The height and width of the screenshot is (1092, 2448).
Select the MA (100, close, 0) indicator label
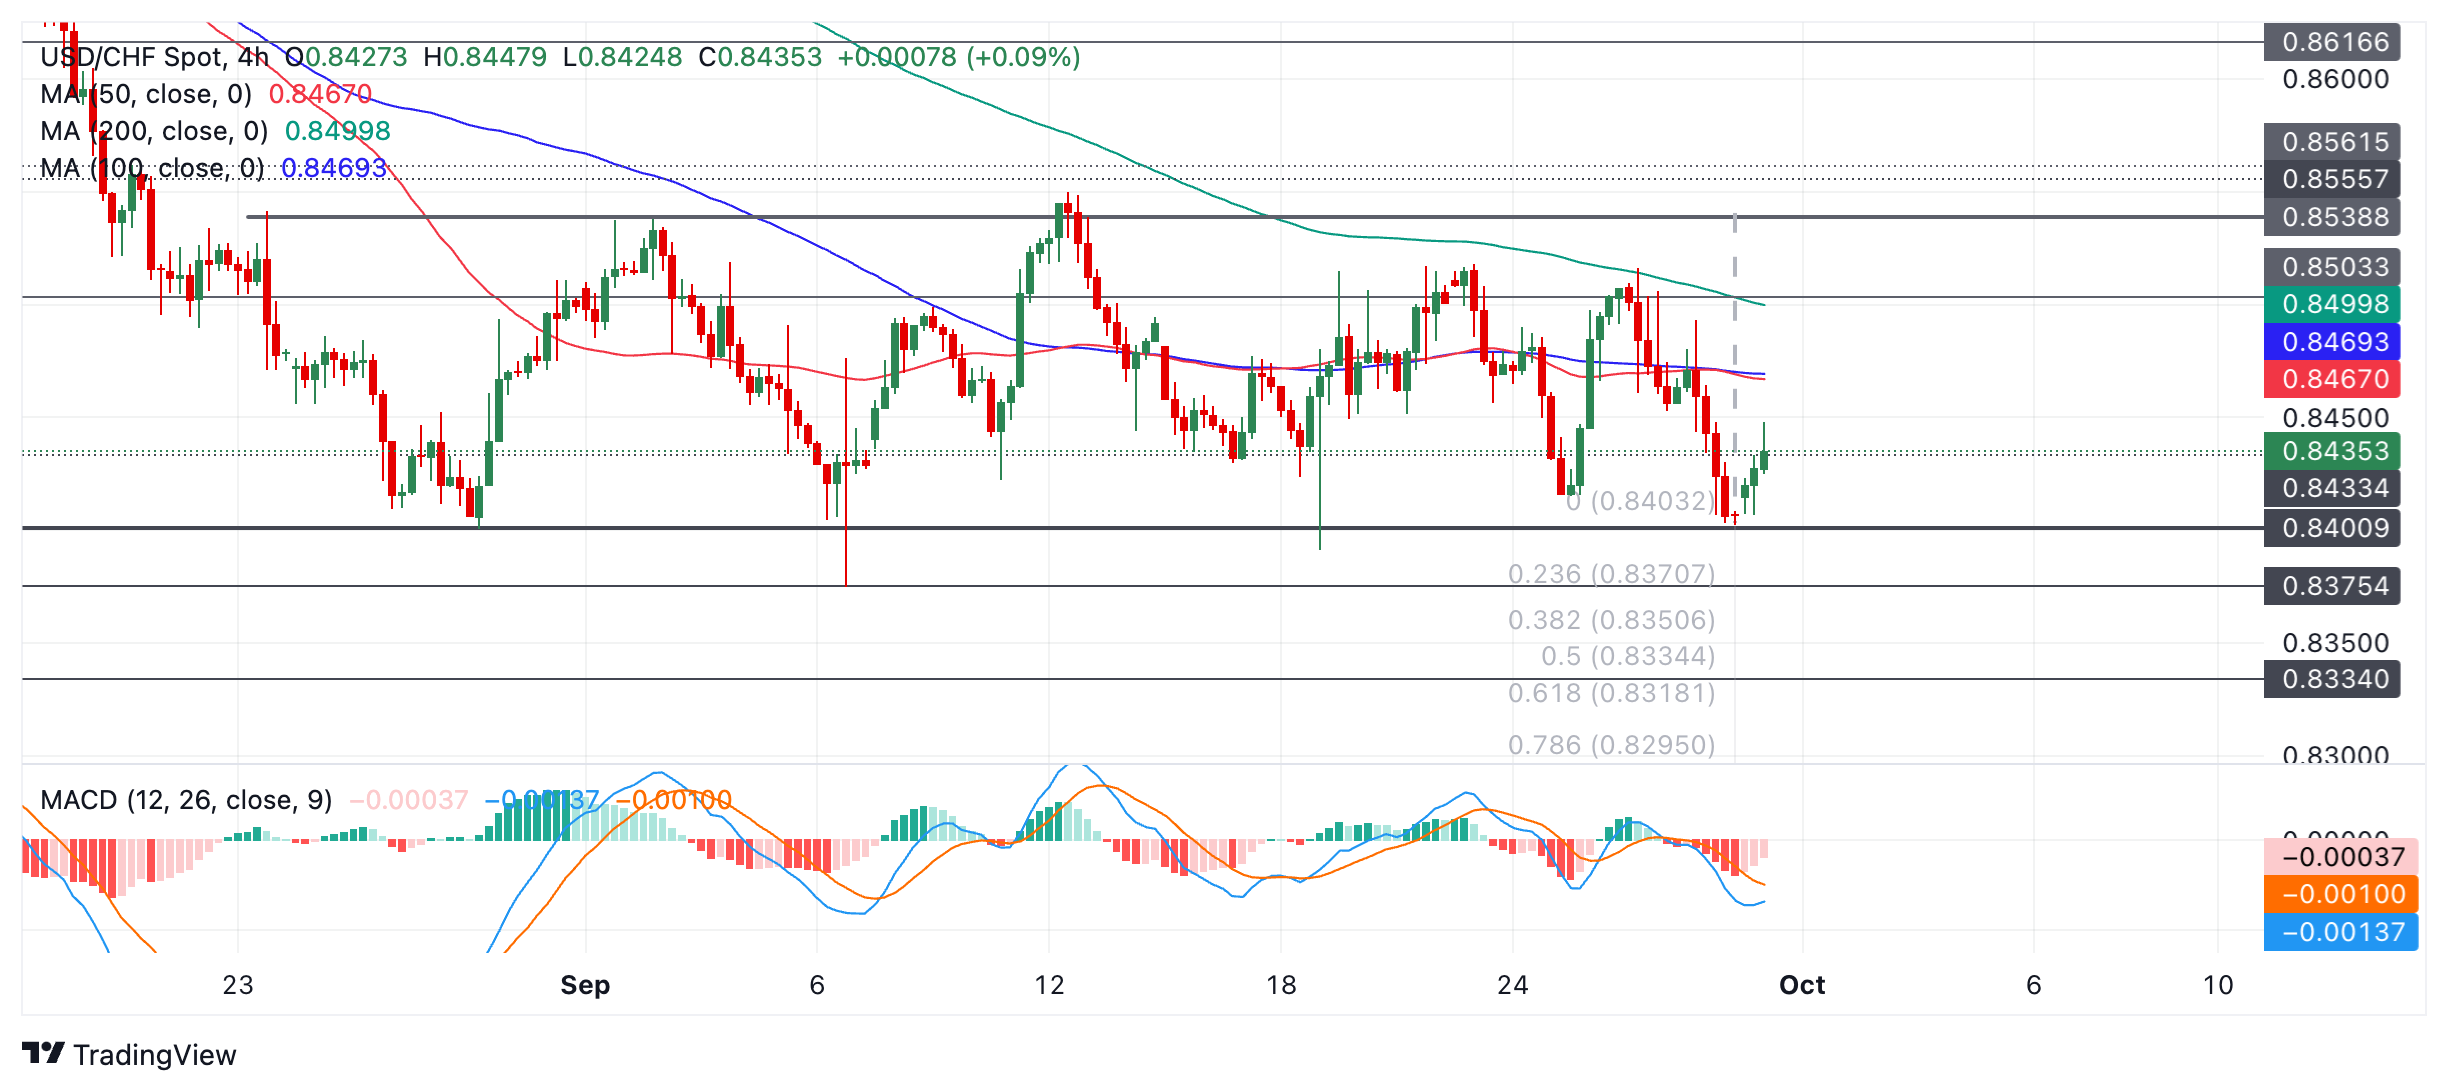(152, 168)
